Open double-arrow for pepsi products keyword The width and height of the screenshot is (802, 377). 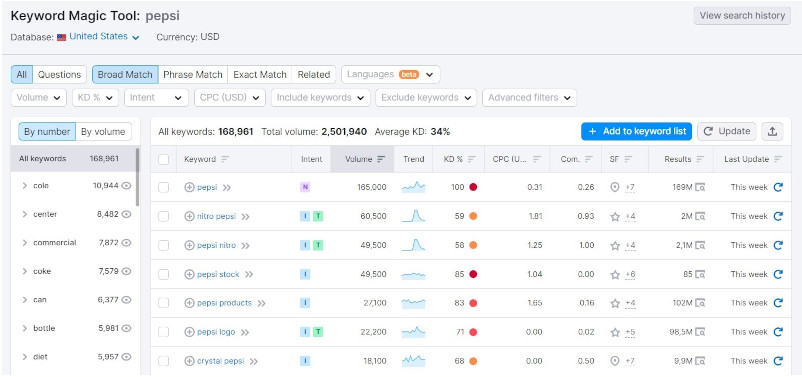click(x=261, y=303)
